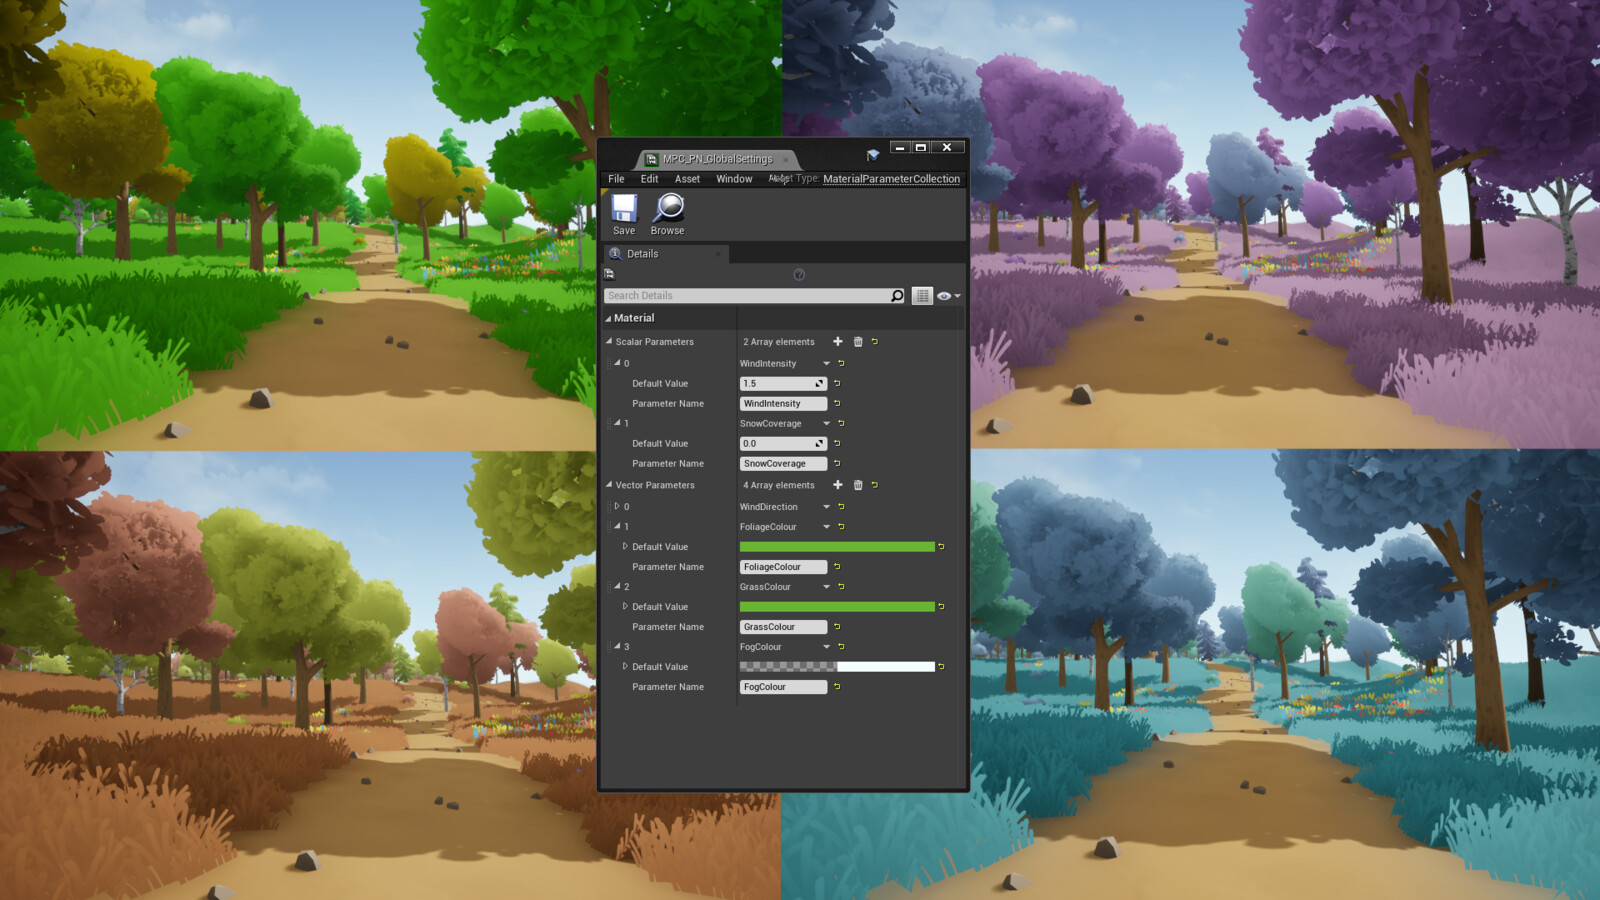Open FoliageColour green colour swatch

837,547
